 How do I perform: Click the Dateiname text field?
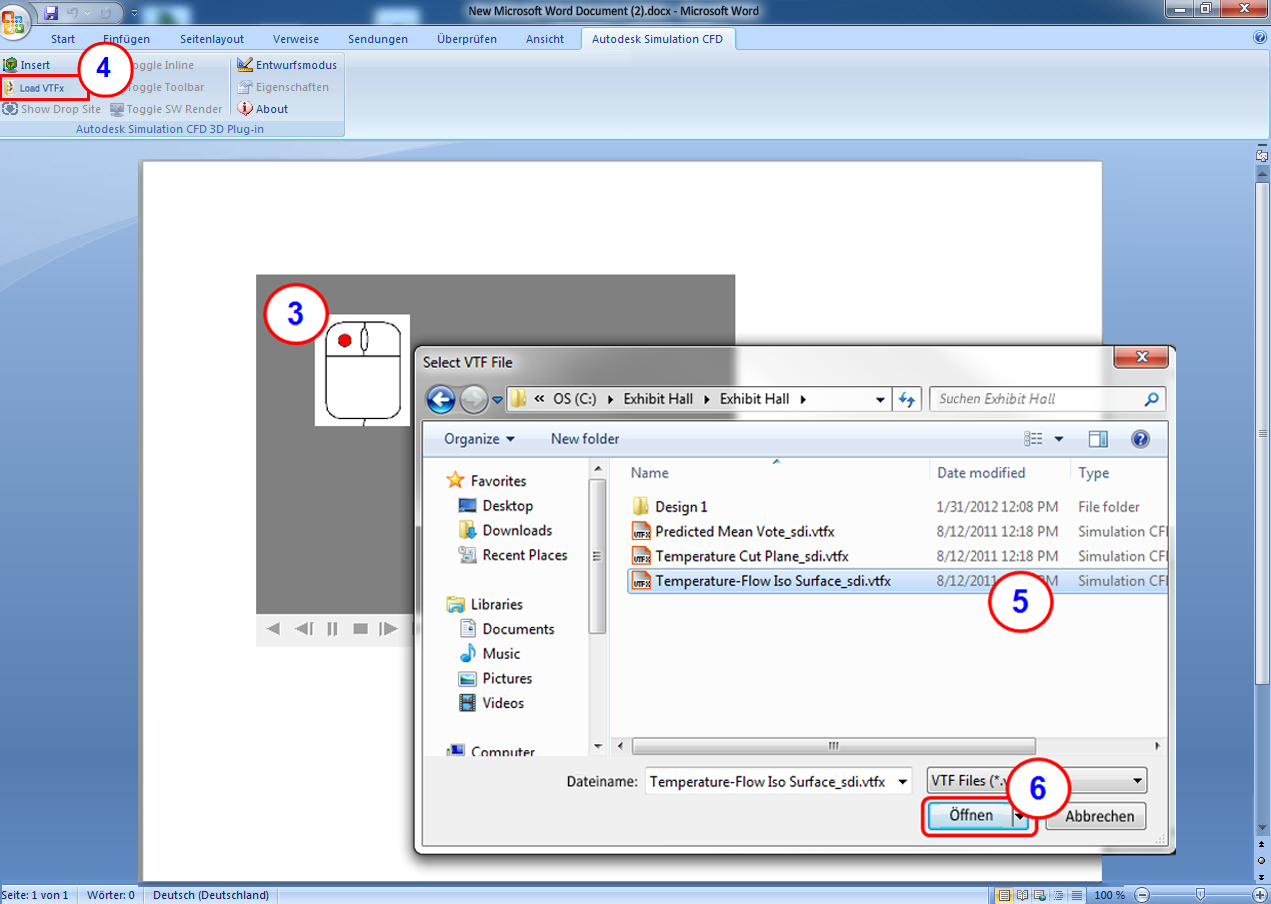(770, 782)
